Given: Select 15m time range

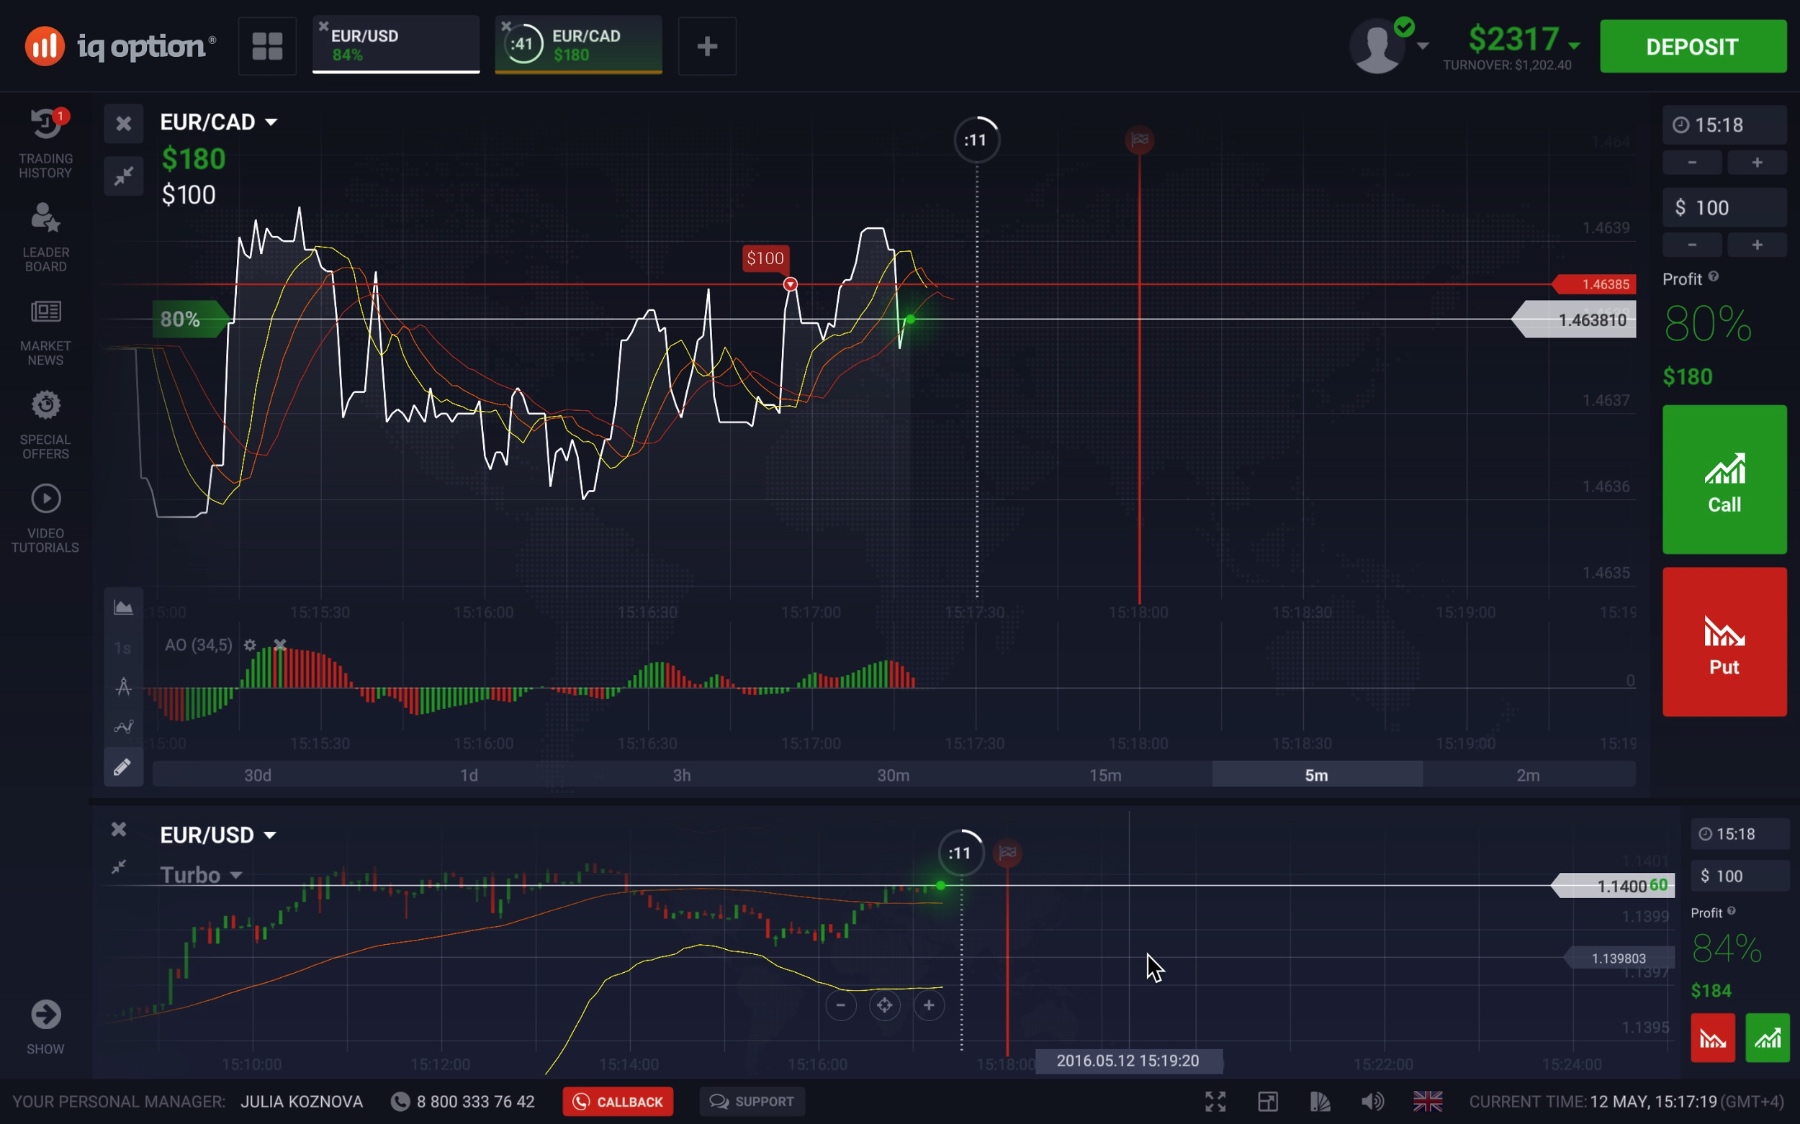Looking at the screenshot, I should [1105, 775].
